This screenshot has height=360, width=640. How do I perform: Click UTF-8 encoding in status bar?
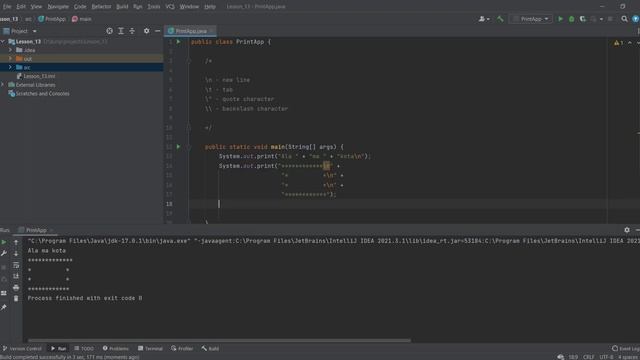click(606, 357)
